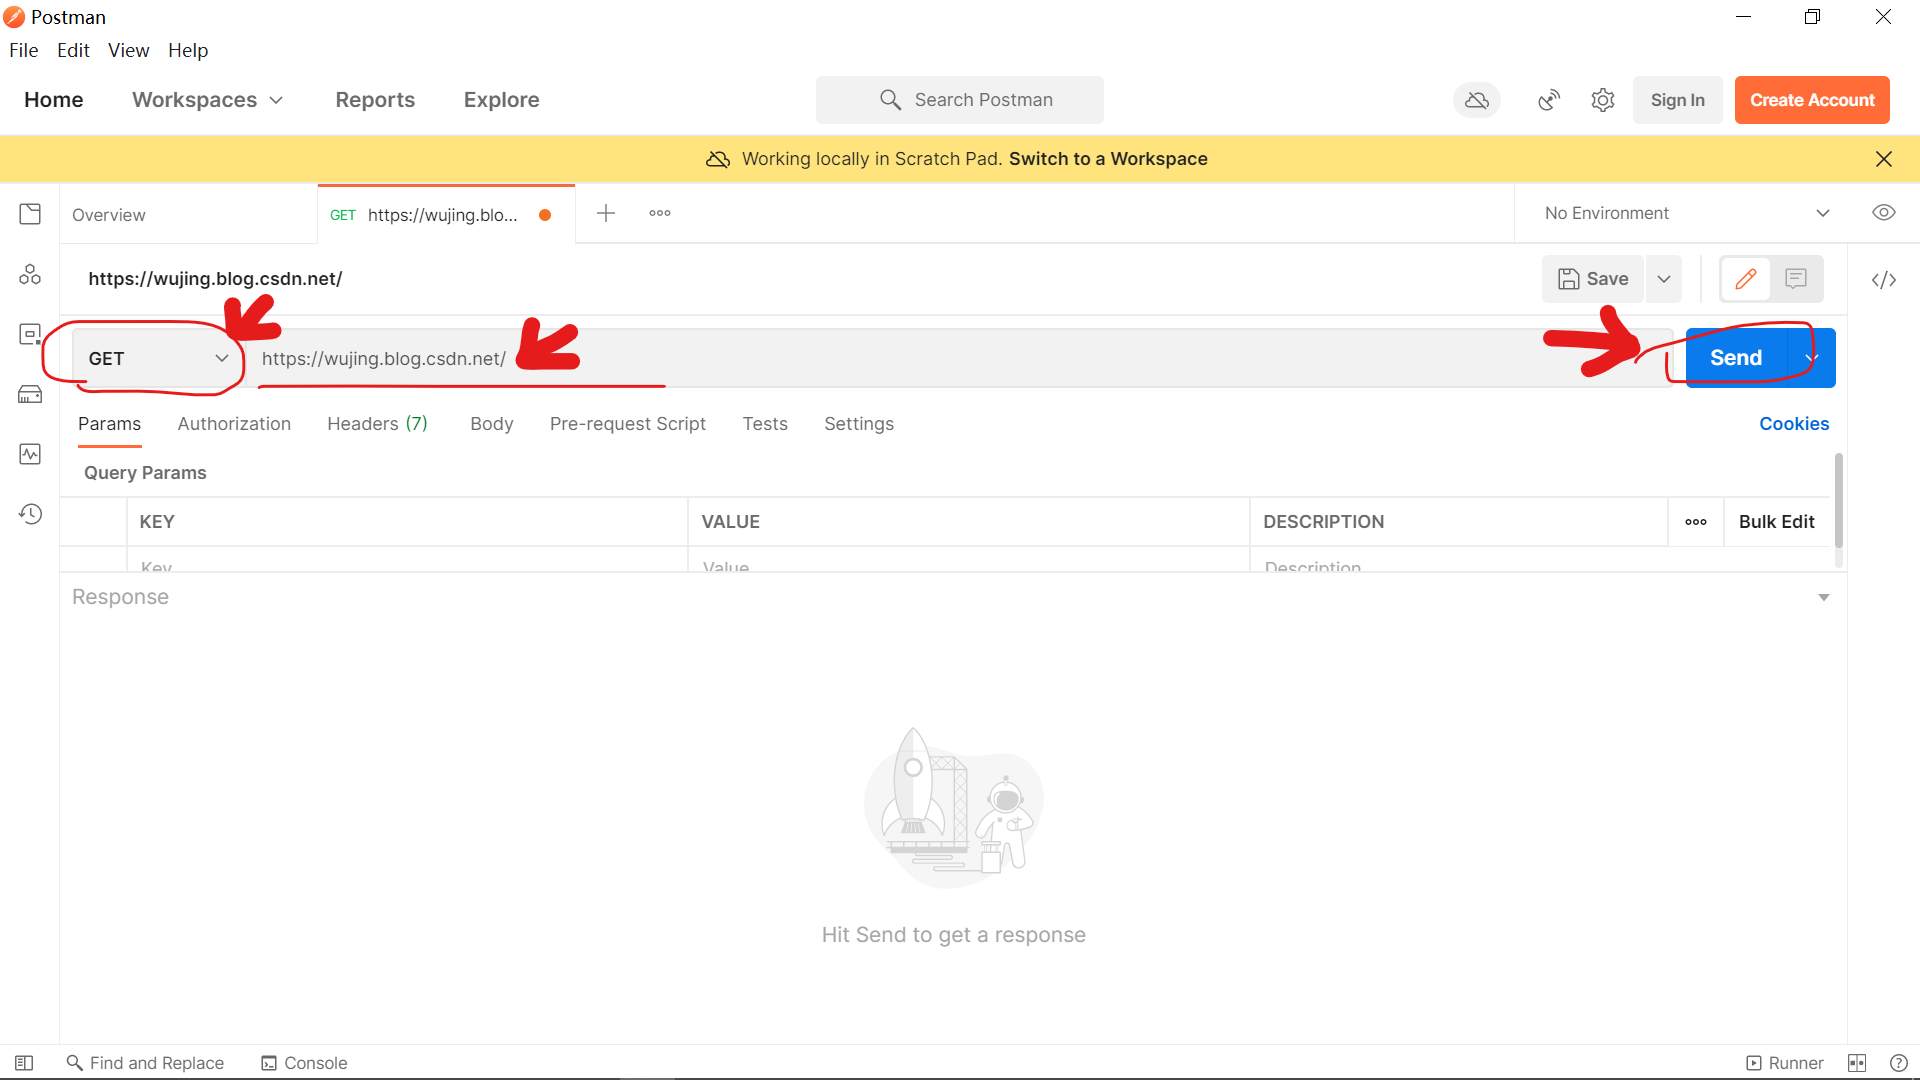Image resolution: width=1920 pixels, height=1080 pixels.
Task: Open Postman settings gear
Action: pyautogui.click(x=1602, y=100)
